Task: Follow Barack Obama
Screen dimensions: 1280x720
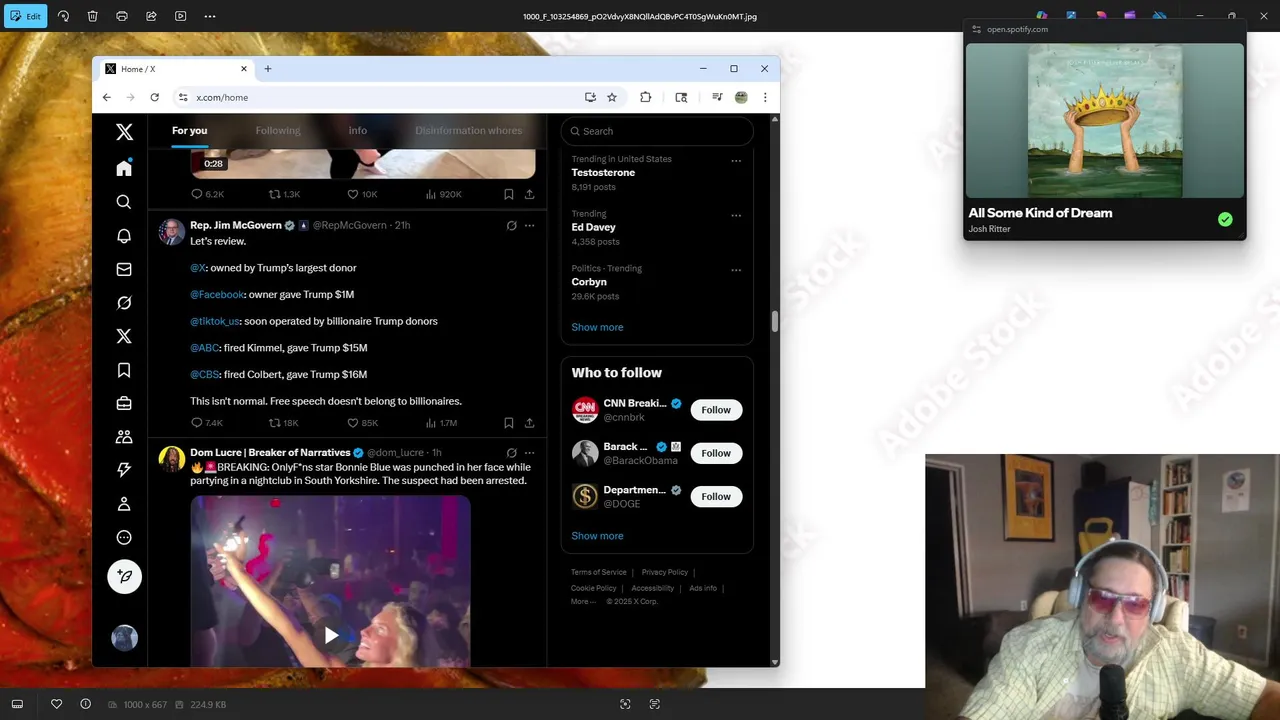Action: [x=716, y=453]
